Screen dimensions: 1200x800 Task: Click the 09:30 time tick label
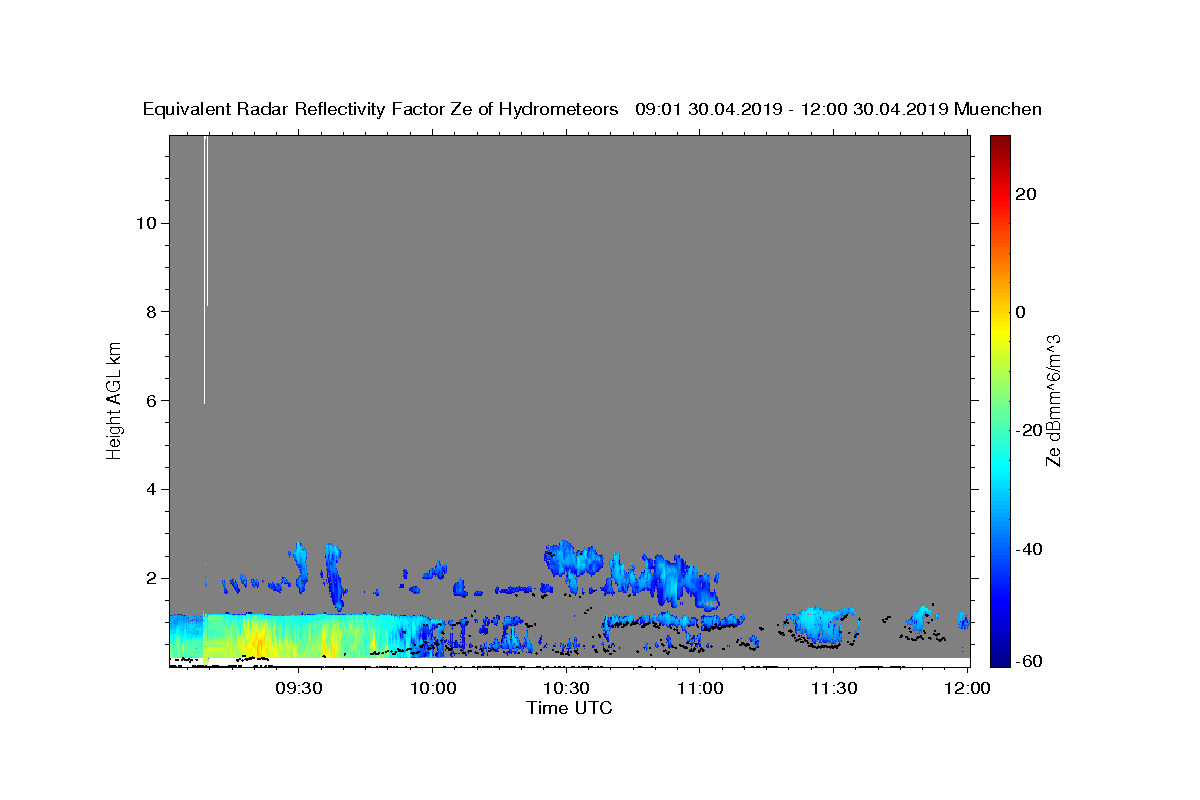pos(298,688)
